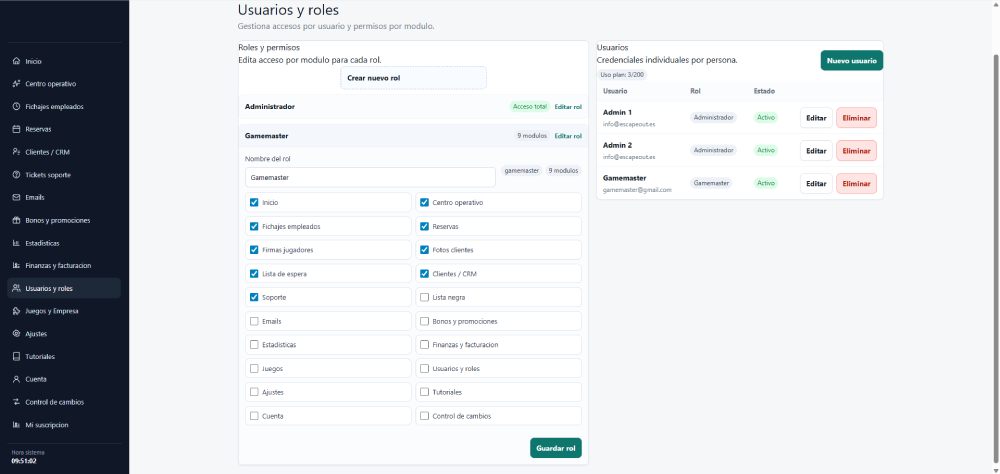Edit the Gamemaster user row
Viewport: 1000px width, 474px height.
point(816,184)
